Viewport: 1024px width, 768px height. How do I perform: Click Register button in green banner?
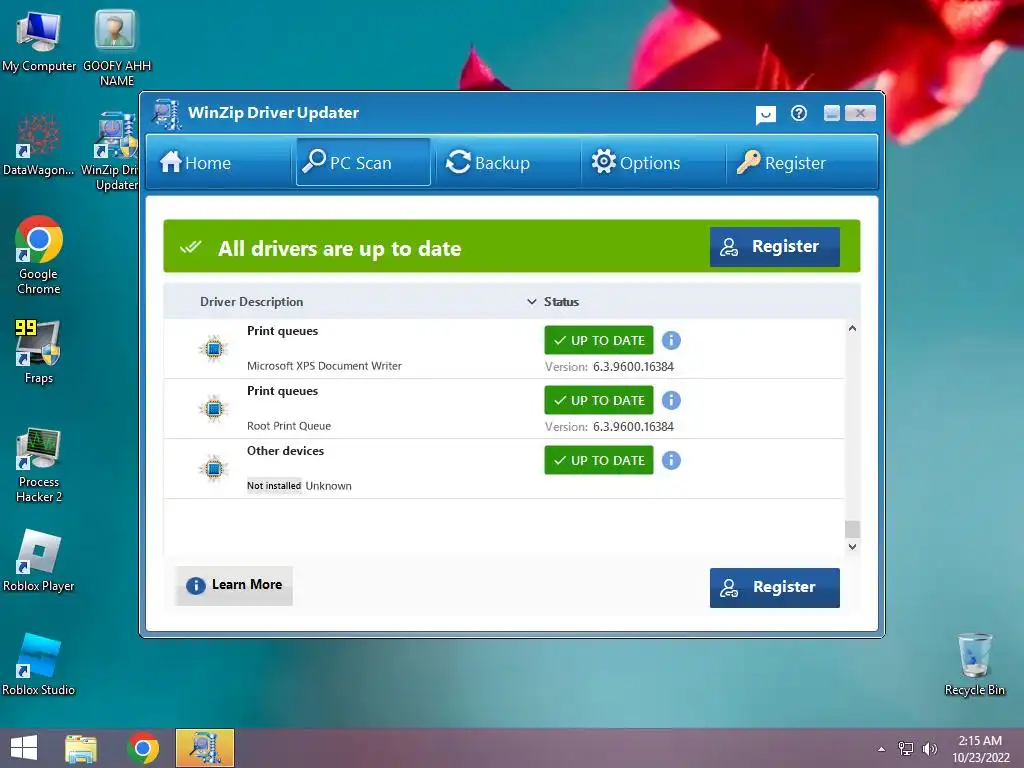pos(775,246)
